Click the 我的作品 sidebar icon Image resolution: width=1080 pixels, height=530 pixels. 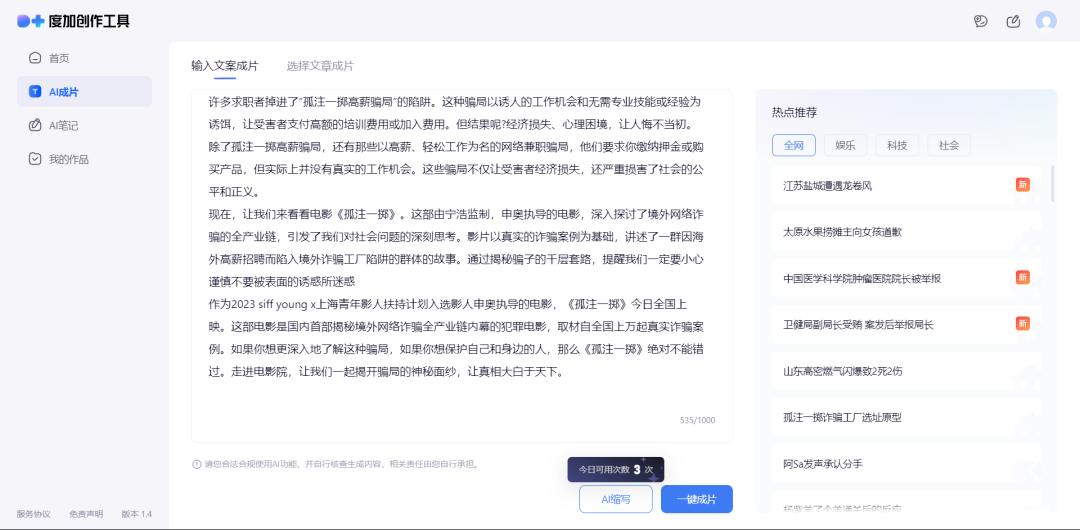point(35,159)
